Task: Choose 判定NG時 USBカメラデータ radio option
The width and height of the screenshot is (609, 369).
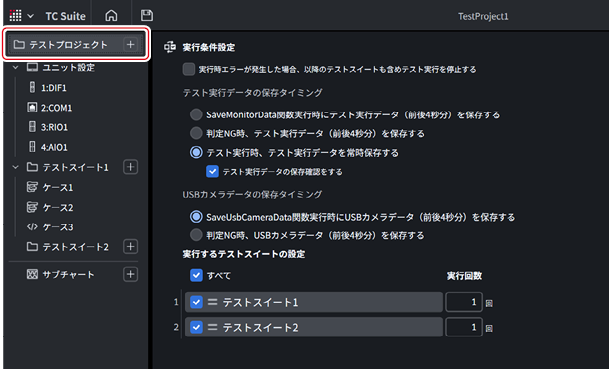Action: coord(196,235)
